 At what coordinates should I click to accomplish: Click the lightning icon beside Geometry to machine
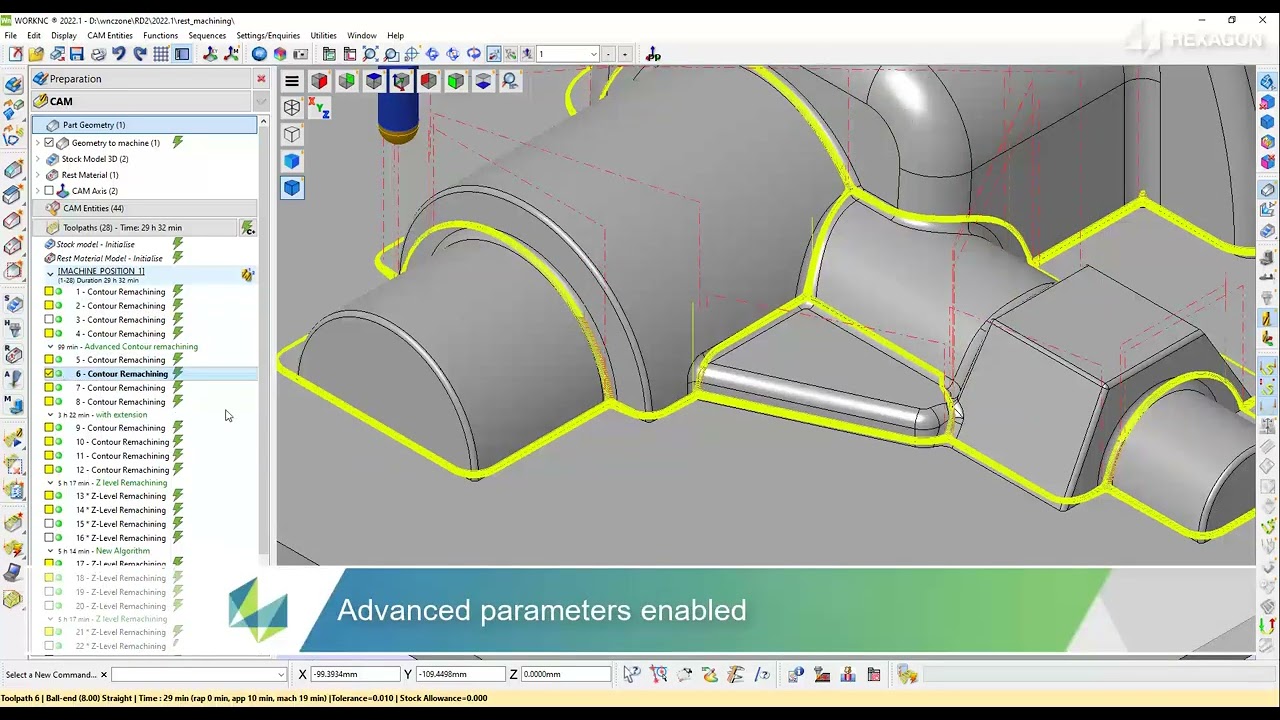(178, 143)
